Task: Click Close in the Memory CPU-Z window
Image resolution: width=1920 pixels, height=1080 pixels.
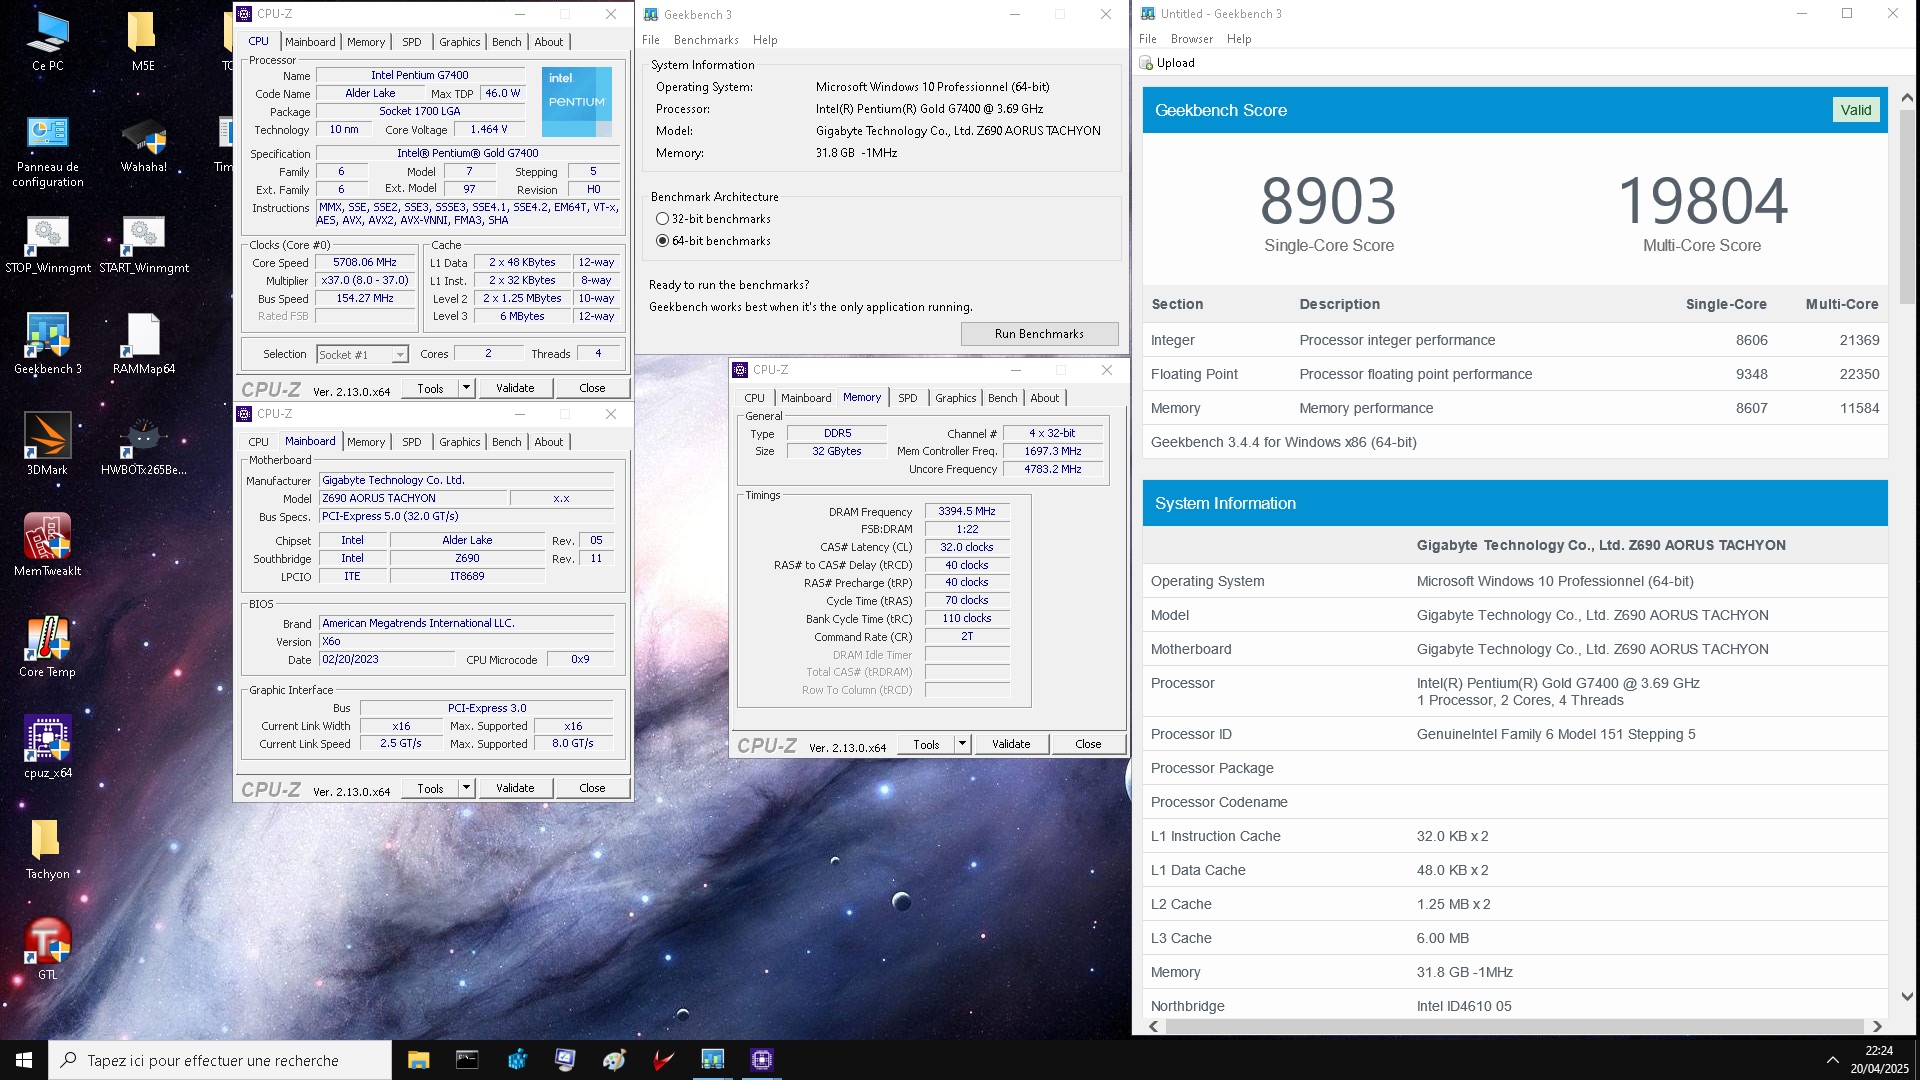Action: 1088,744
